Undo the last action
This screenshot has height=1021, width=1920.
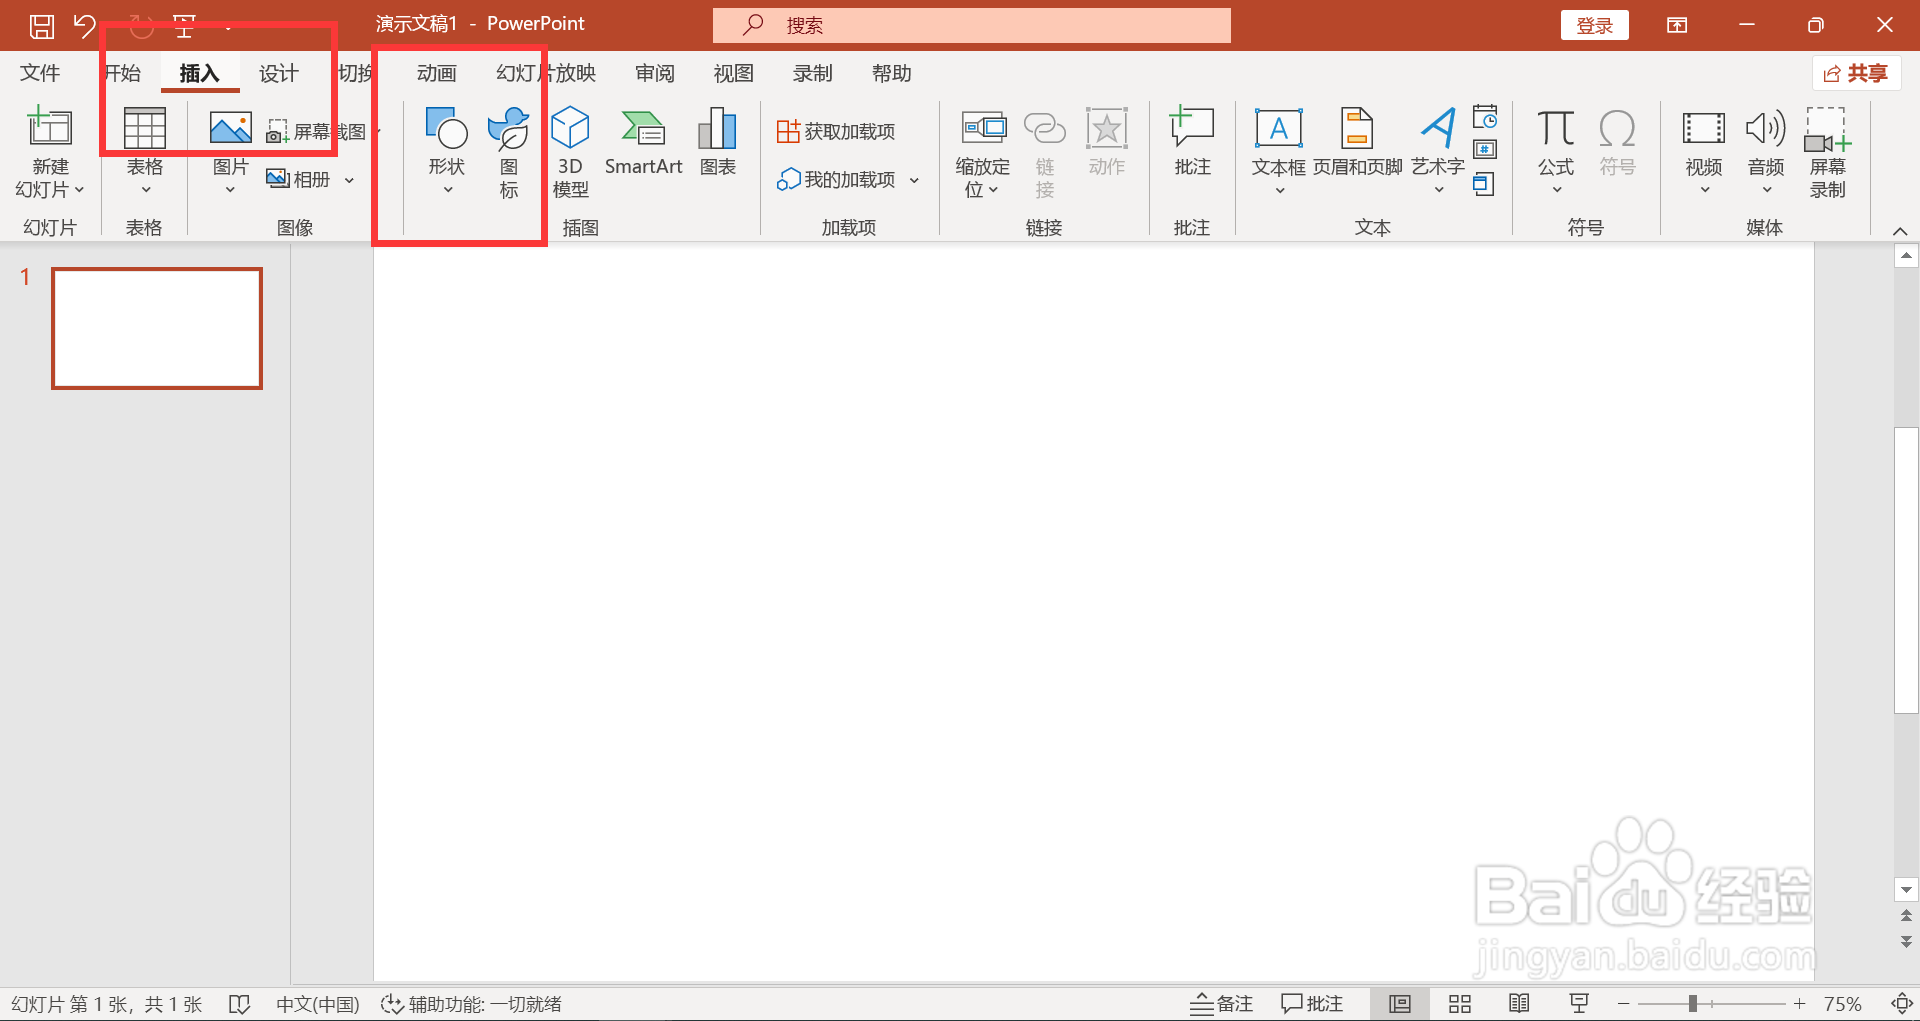[85, 26]
